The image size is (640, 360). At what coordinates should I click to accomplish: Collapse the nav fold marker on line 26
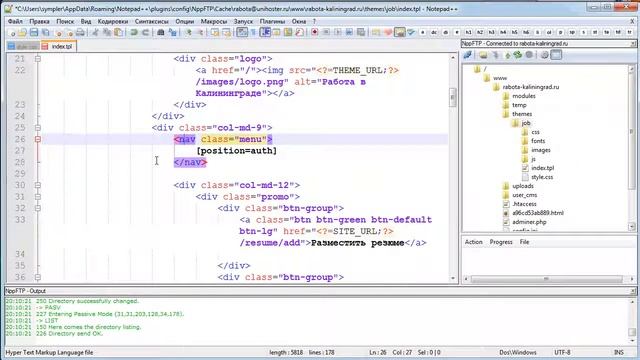point(38,139)
